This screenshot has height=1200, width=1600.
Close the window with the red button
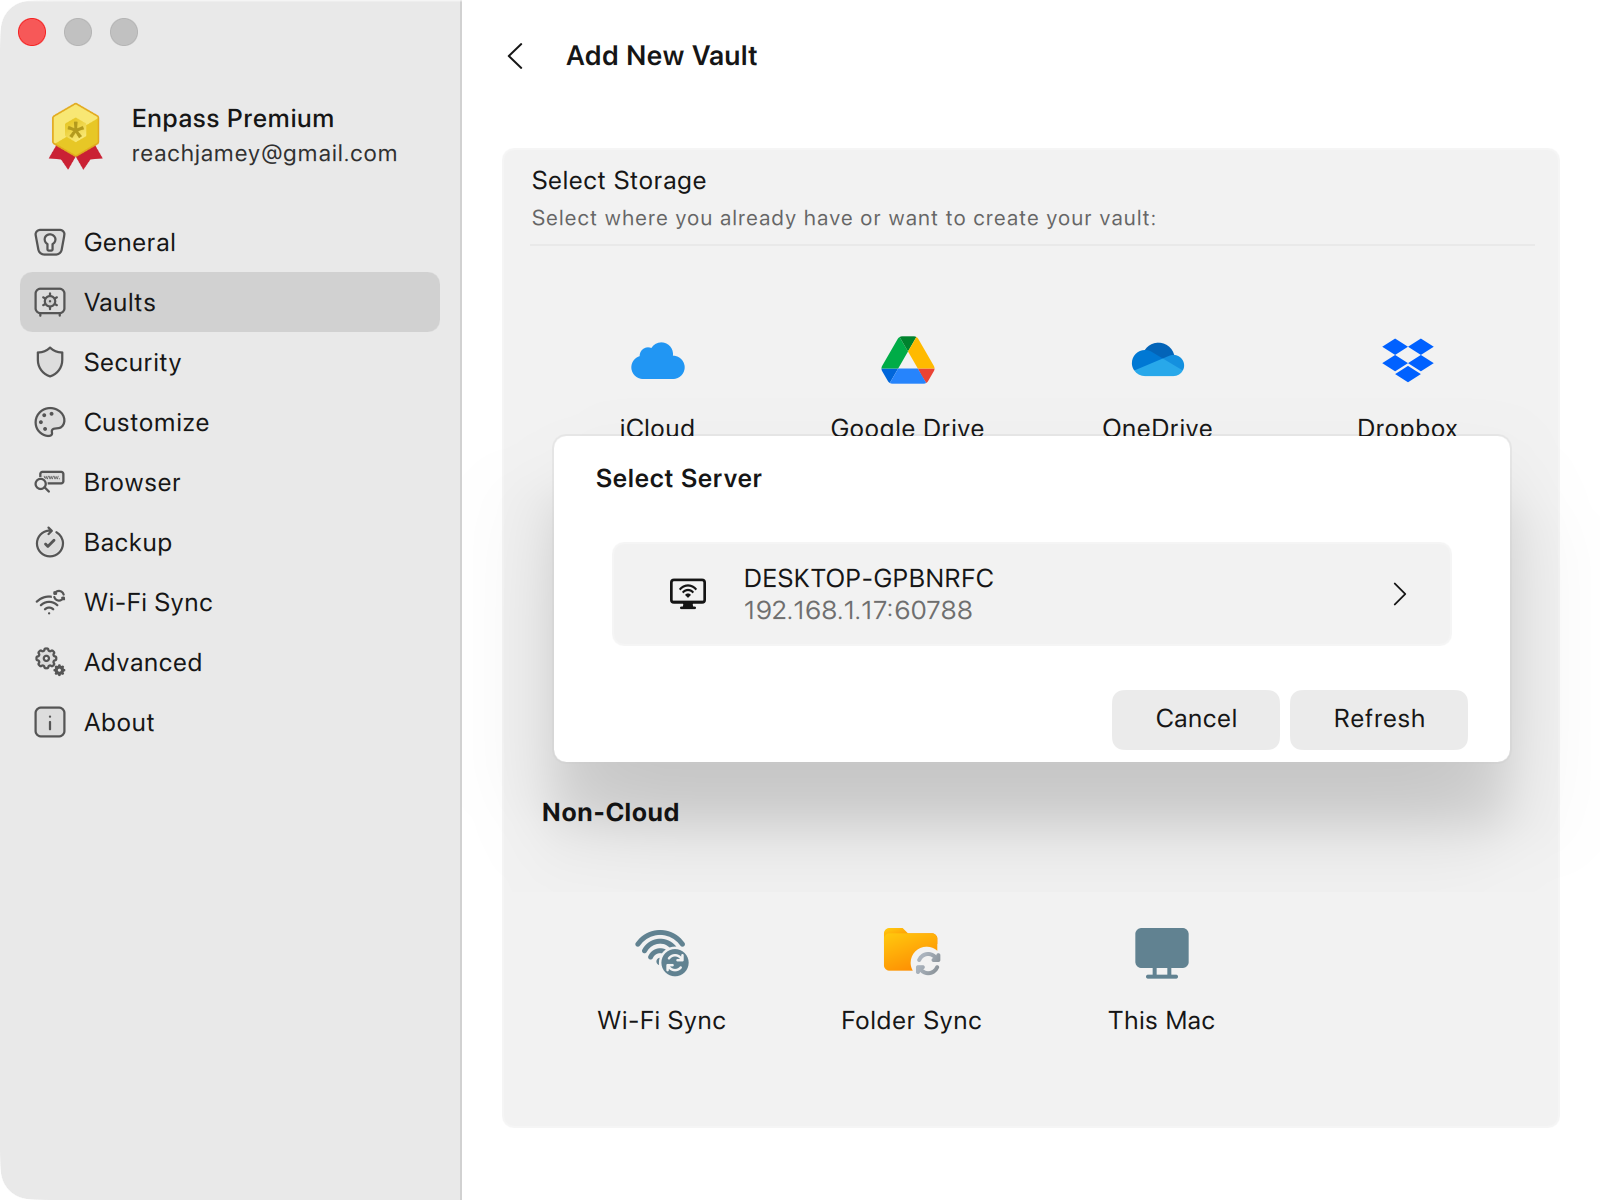(32, 32)
